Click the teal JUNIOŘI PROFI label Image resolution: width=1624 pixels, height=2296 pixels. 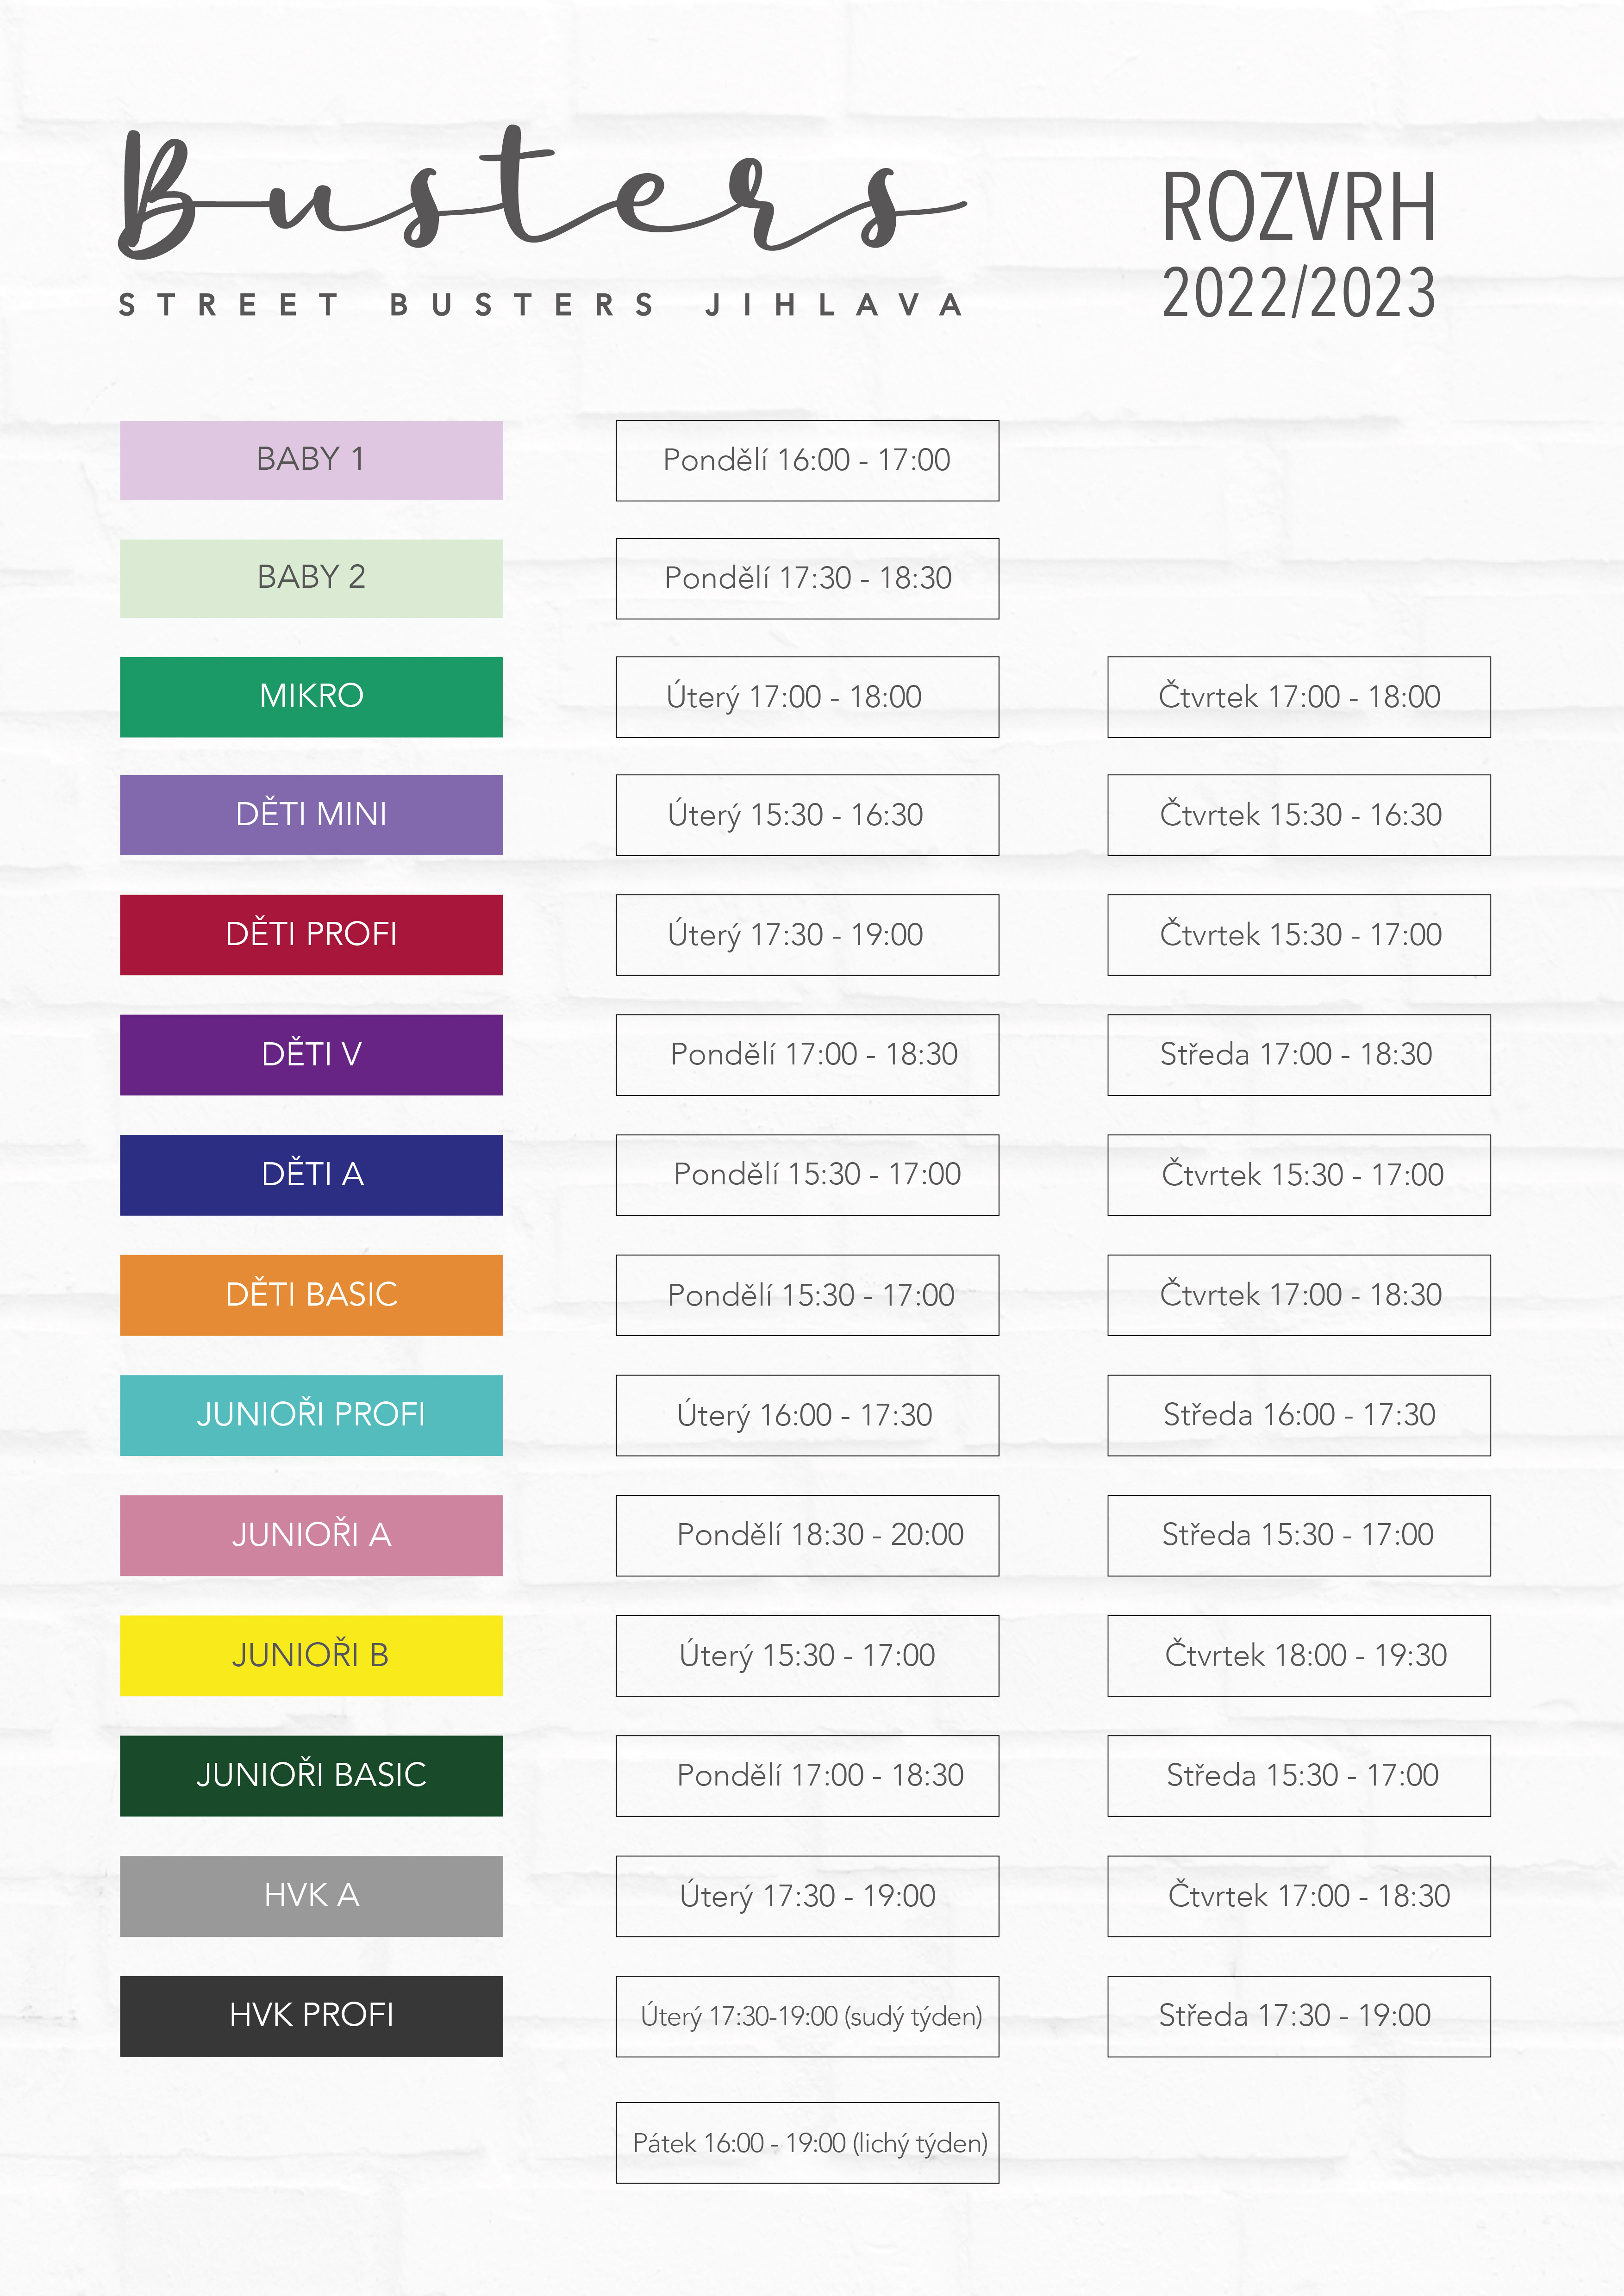pos(311,1415)
